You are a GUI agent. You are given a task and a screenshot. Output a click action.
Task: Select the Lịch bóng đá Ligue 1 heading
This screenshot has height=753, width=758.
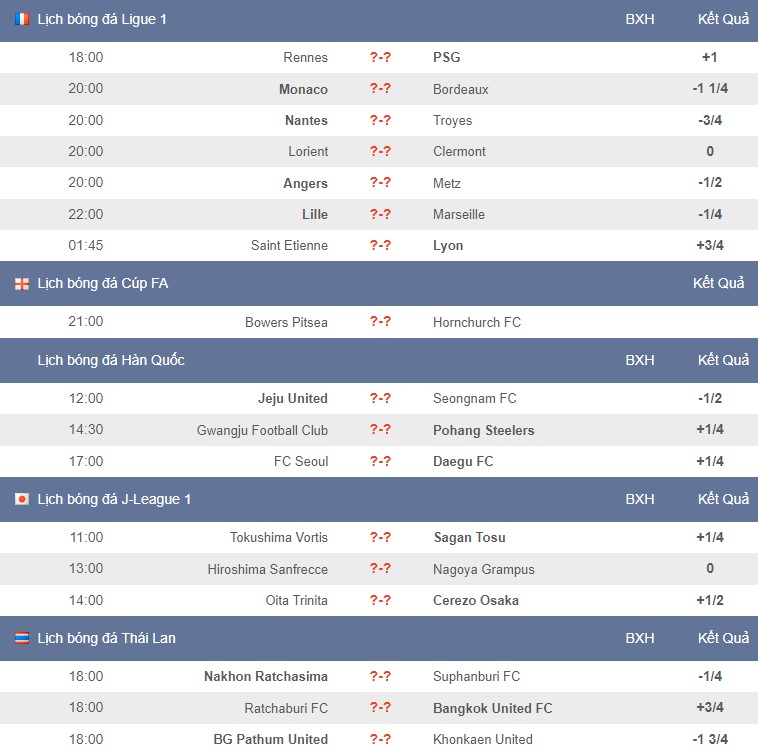(x=102, y=19)
